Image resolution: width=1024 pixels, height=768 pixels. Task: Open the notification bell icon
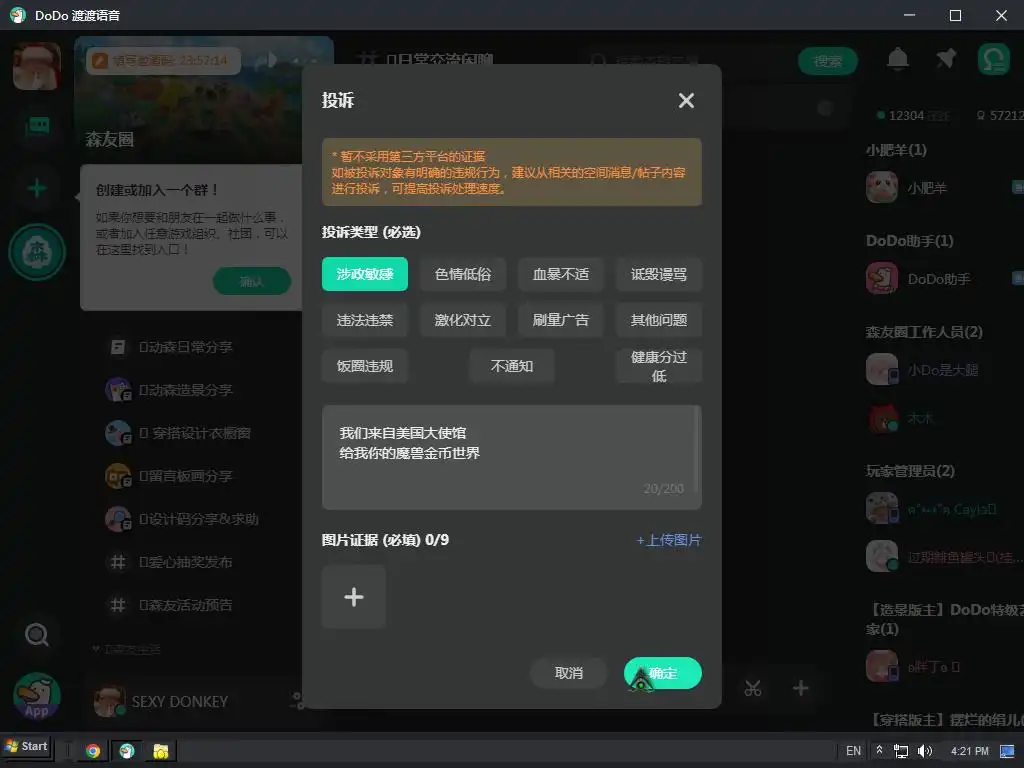pos(897,60)
